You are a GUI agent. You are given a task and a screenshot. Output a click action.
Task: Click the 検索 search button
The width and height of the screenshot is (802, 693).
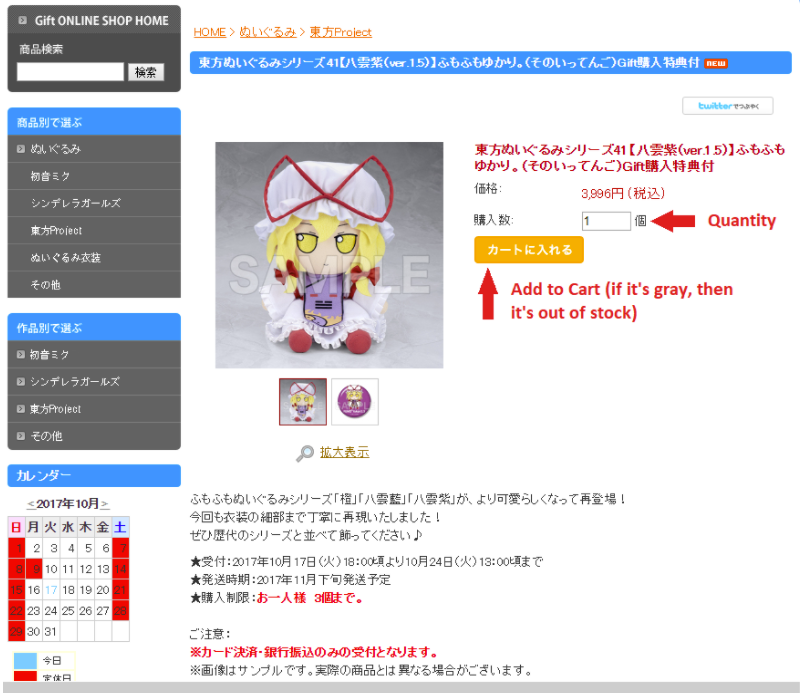[146, 72]
